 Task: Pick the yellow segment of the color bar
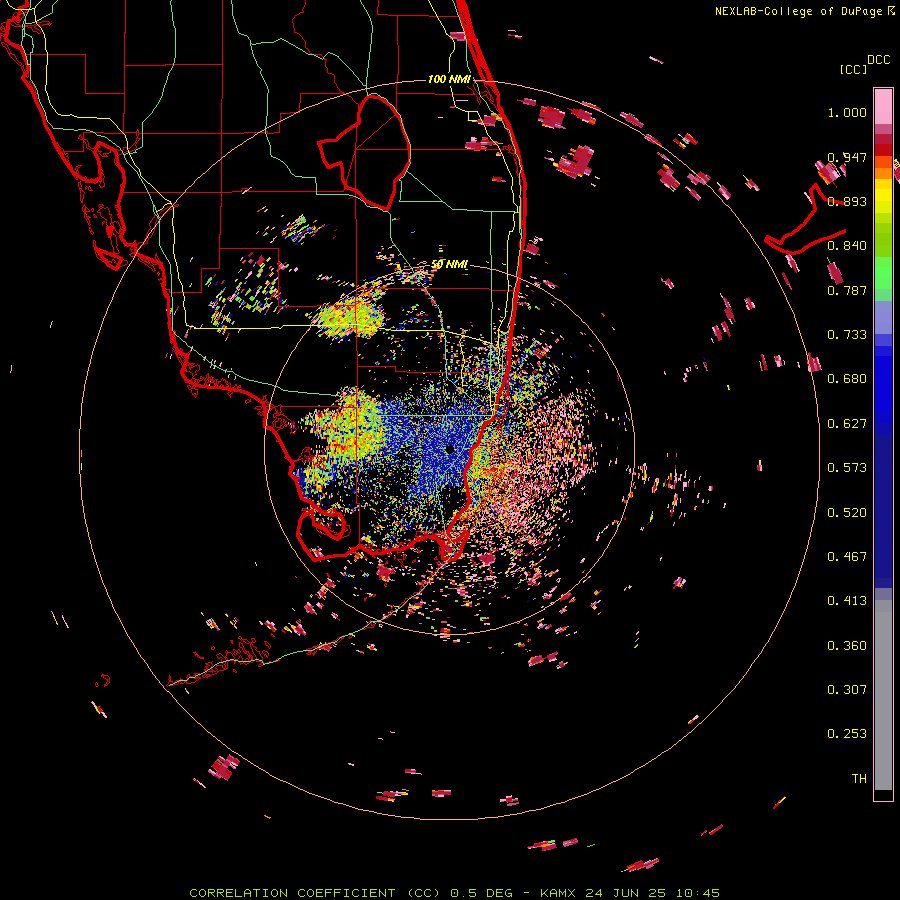pos(883,196)
